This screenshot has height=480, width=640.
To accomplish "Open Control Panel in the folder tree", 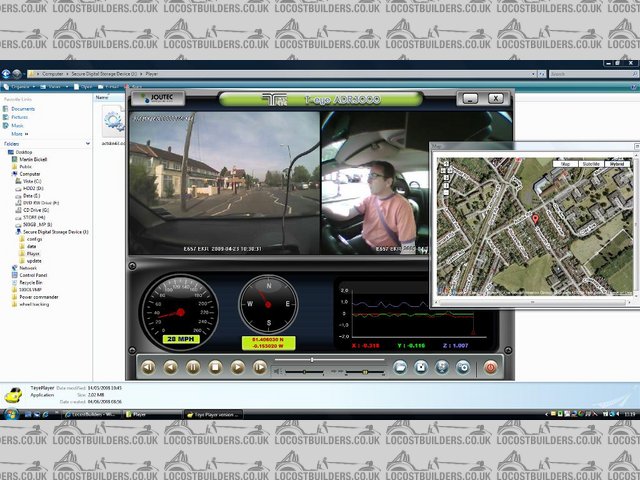I will tap(34, 275).
